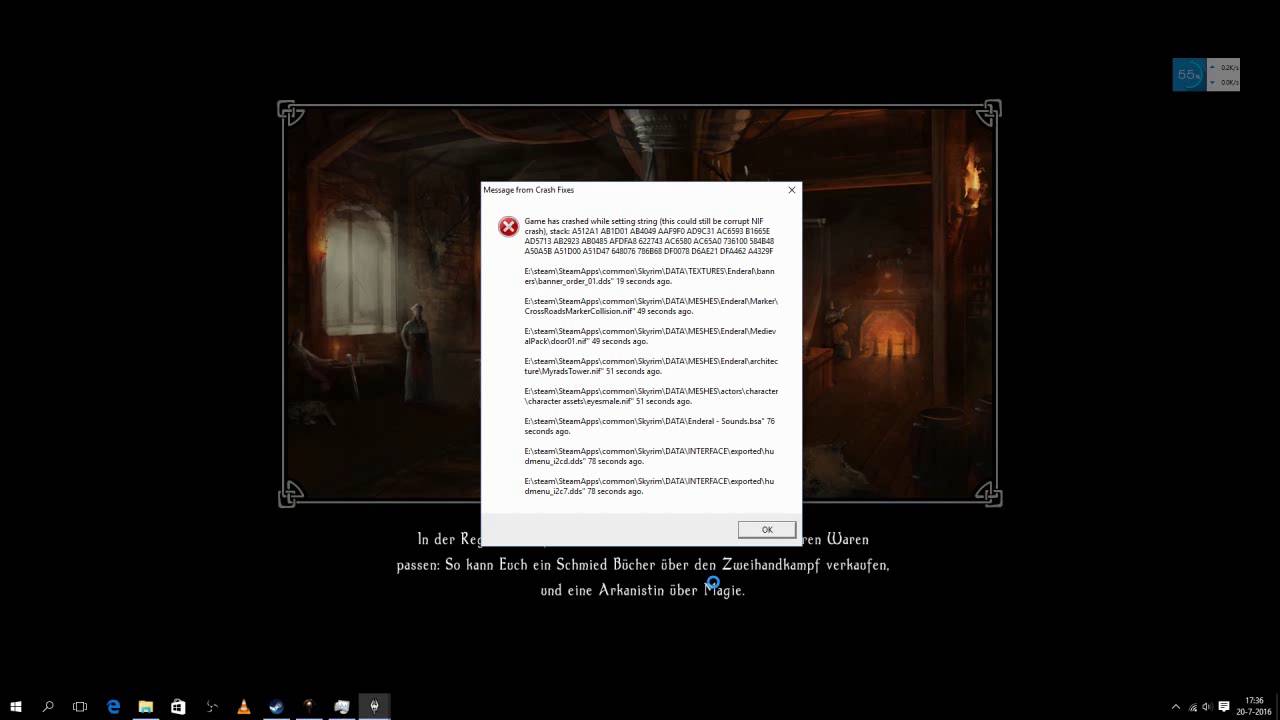The height and width of the screenshot is (720, 1280).
Task: Open the Action Center notifications icon
Action: tap(1224, 707)
